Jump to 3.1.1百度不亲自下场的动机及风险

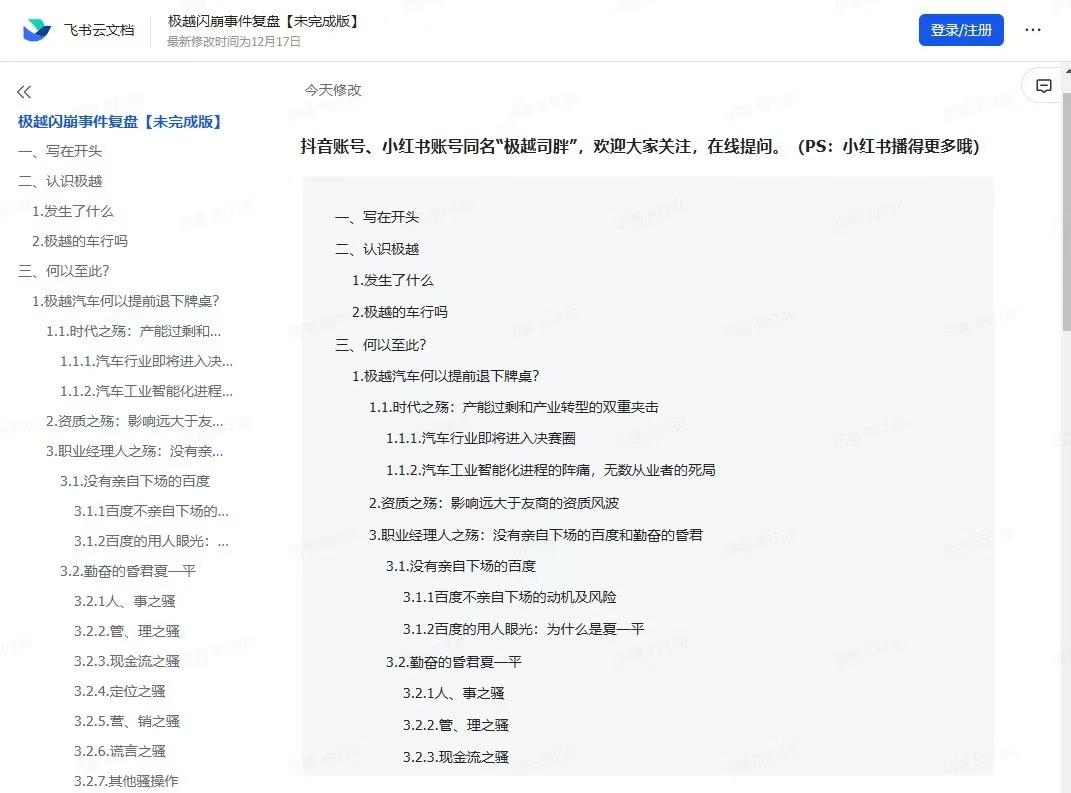coord(510,598)
